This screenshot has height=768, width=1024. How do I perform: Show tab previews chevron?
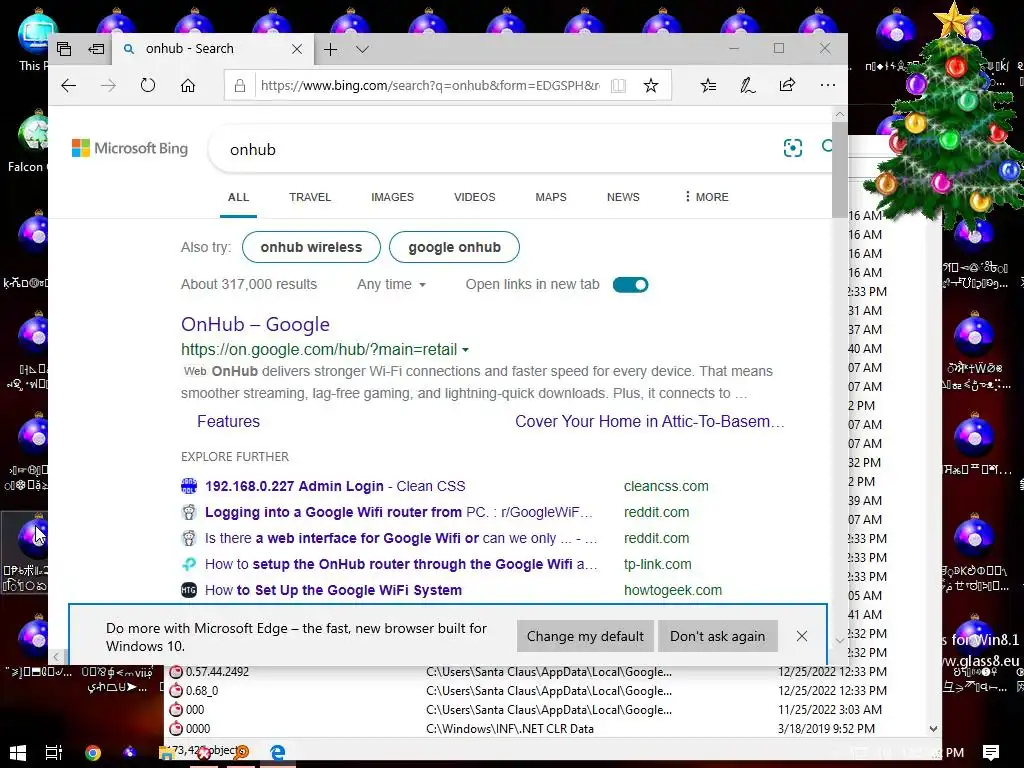pos(362,49)
